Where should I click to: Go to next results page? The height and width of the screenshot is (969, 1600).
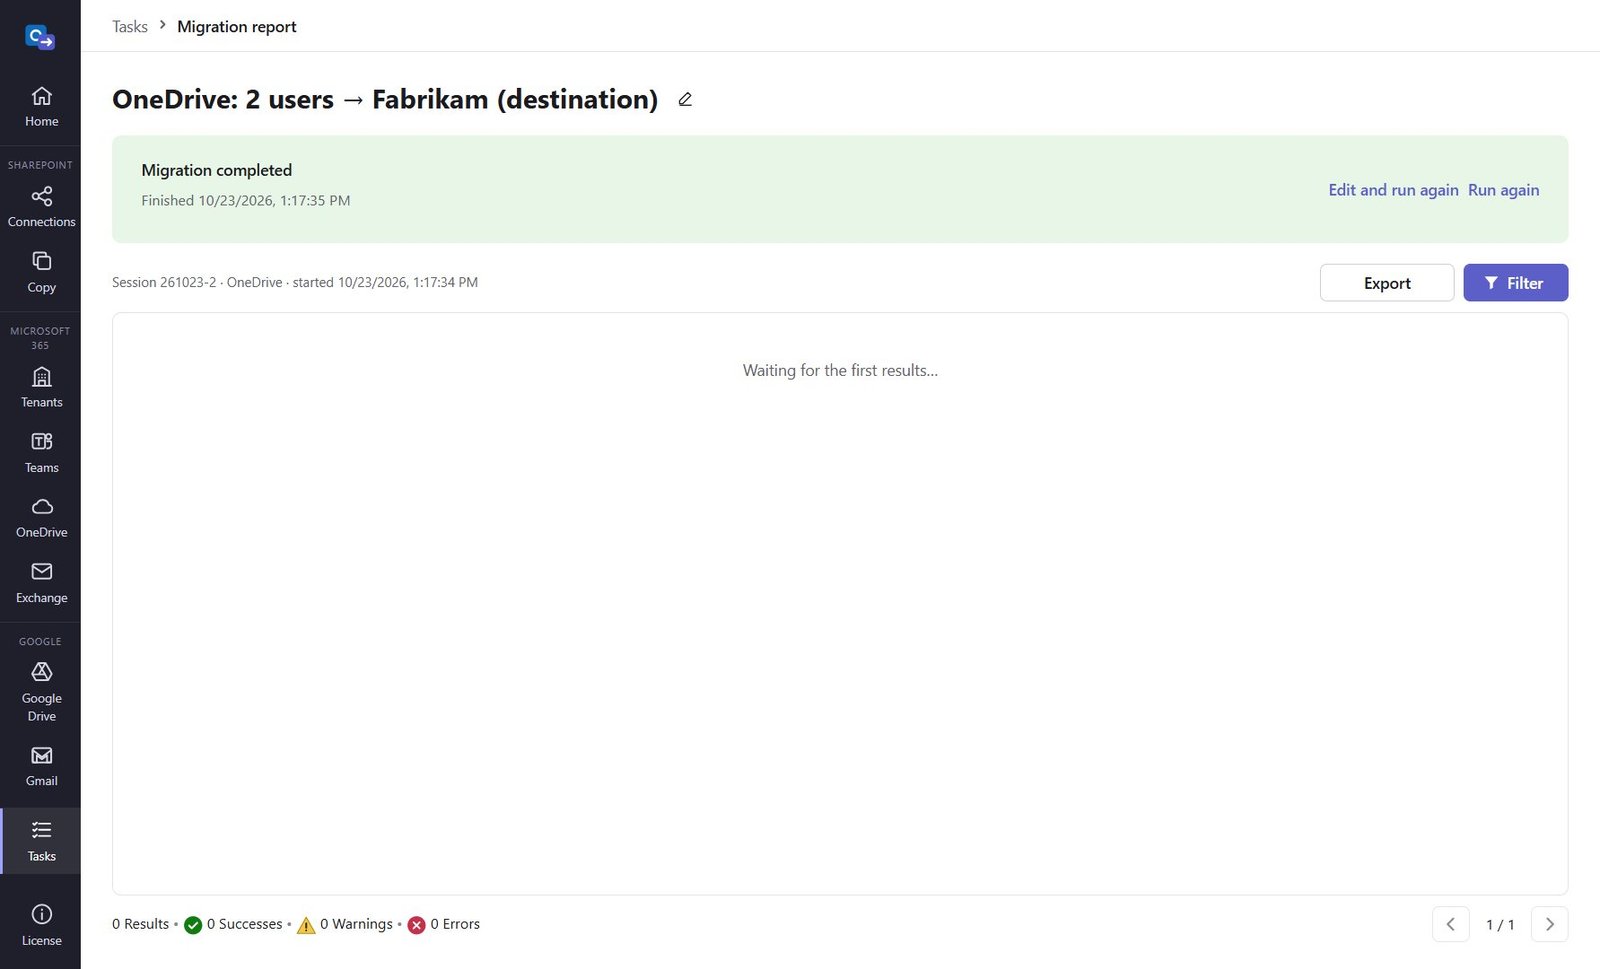pyautogui.click(x=1549, y=924)
